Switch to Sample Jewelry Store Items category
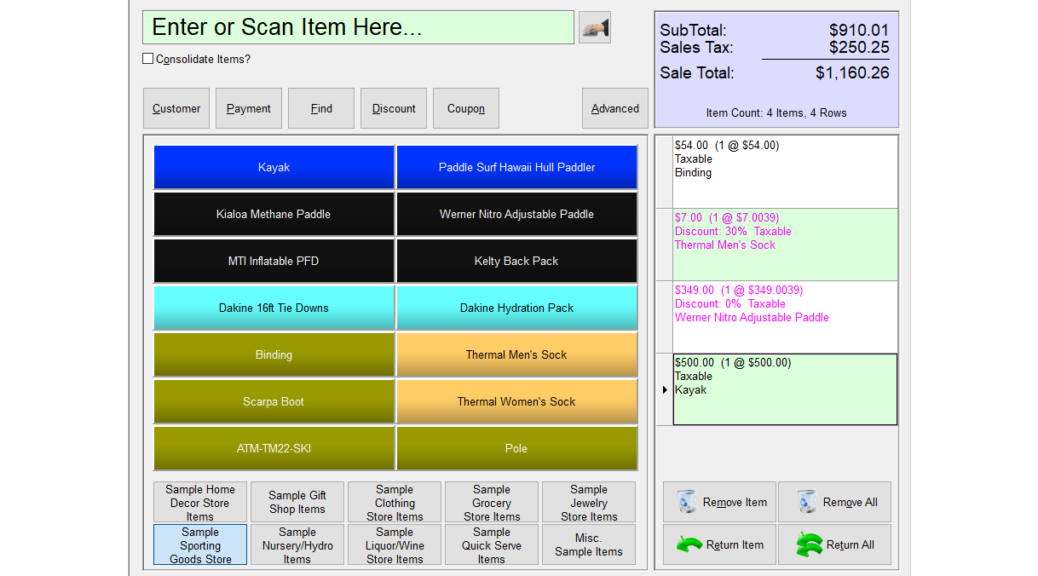Screen dimensions: 1038x576 point(588,503)
